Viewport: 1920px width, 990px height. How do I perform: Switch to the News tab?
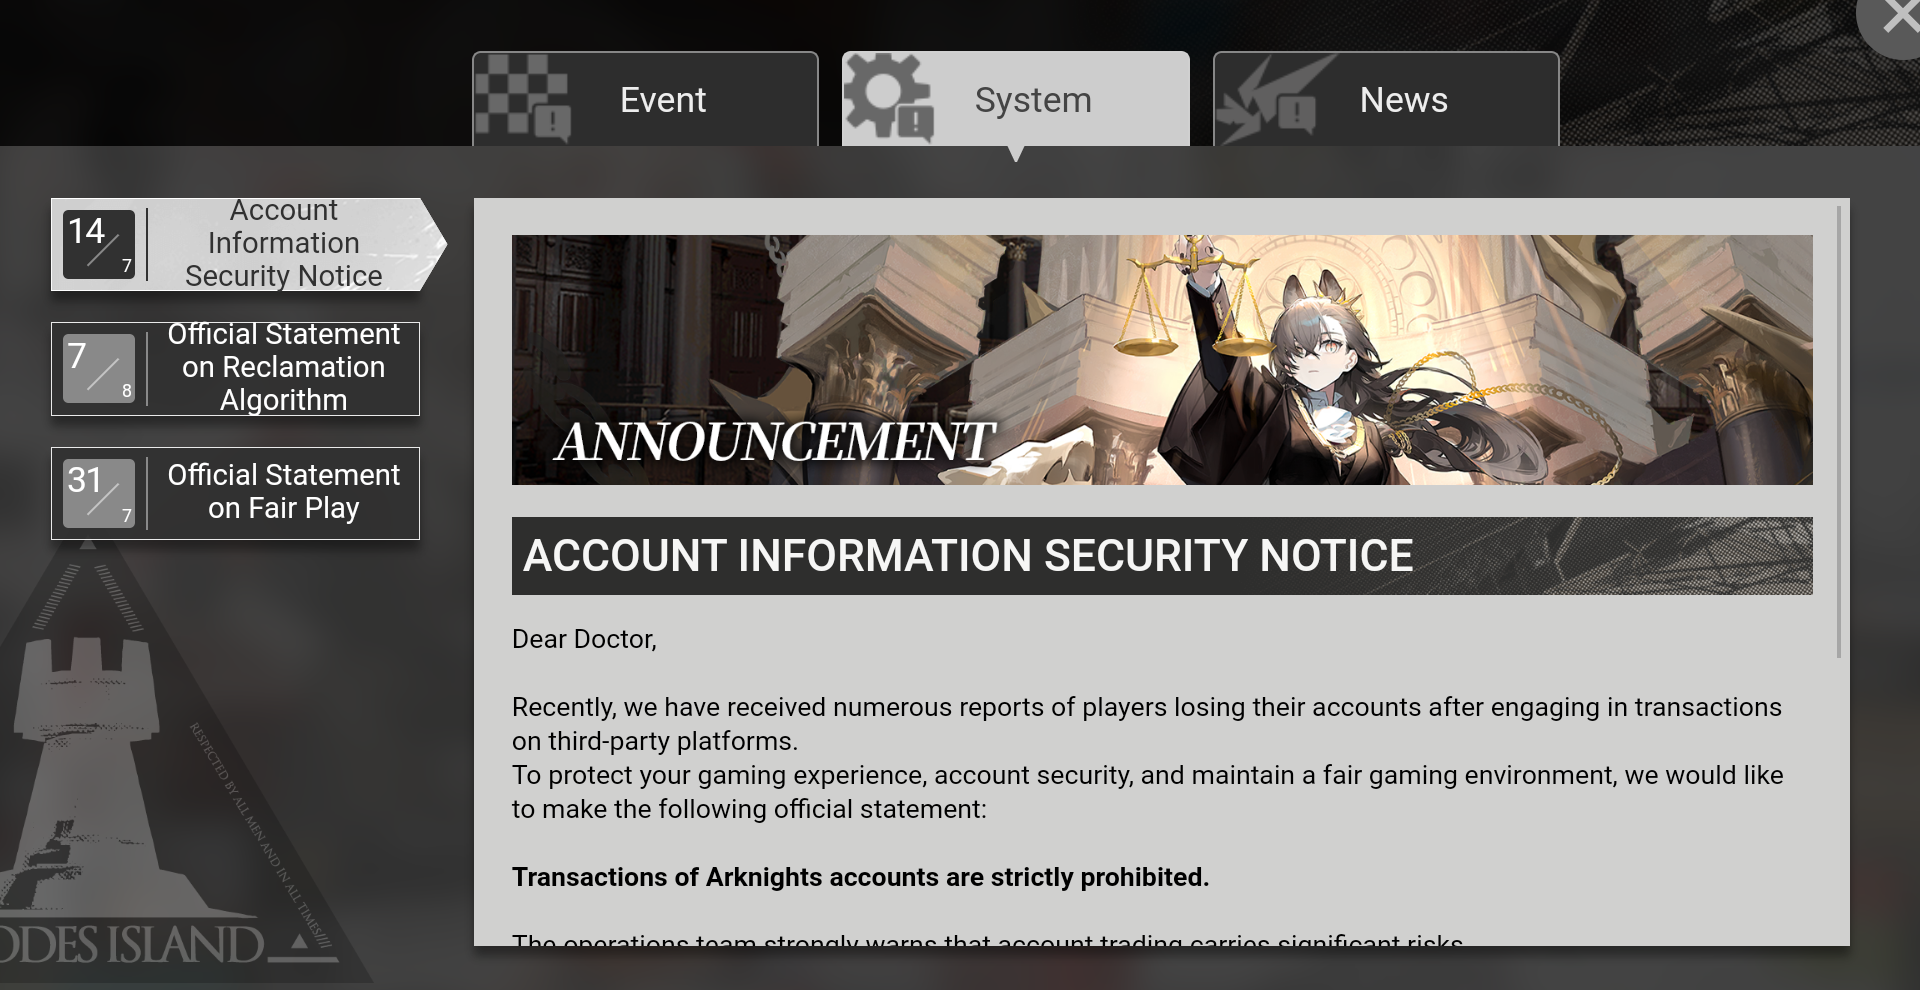[x=1386, y=99]
